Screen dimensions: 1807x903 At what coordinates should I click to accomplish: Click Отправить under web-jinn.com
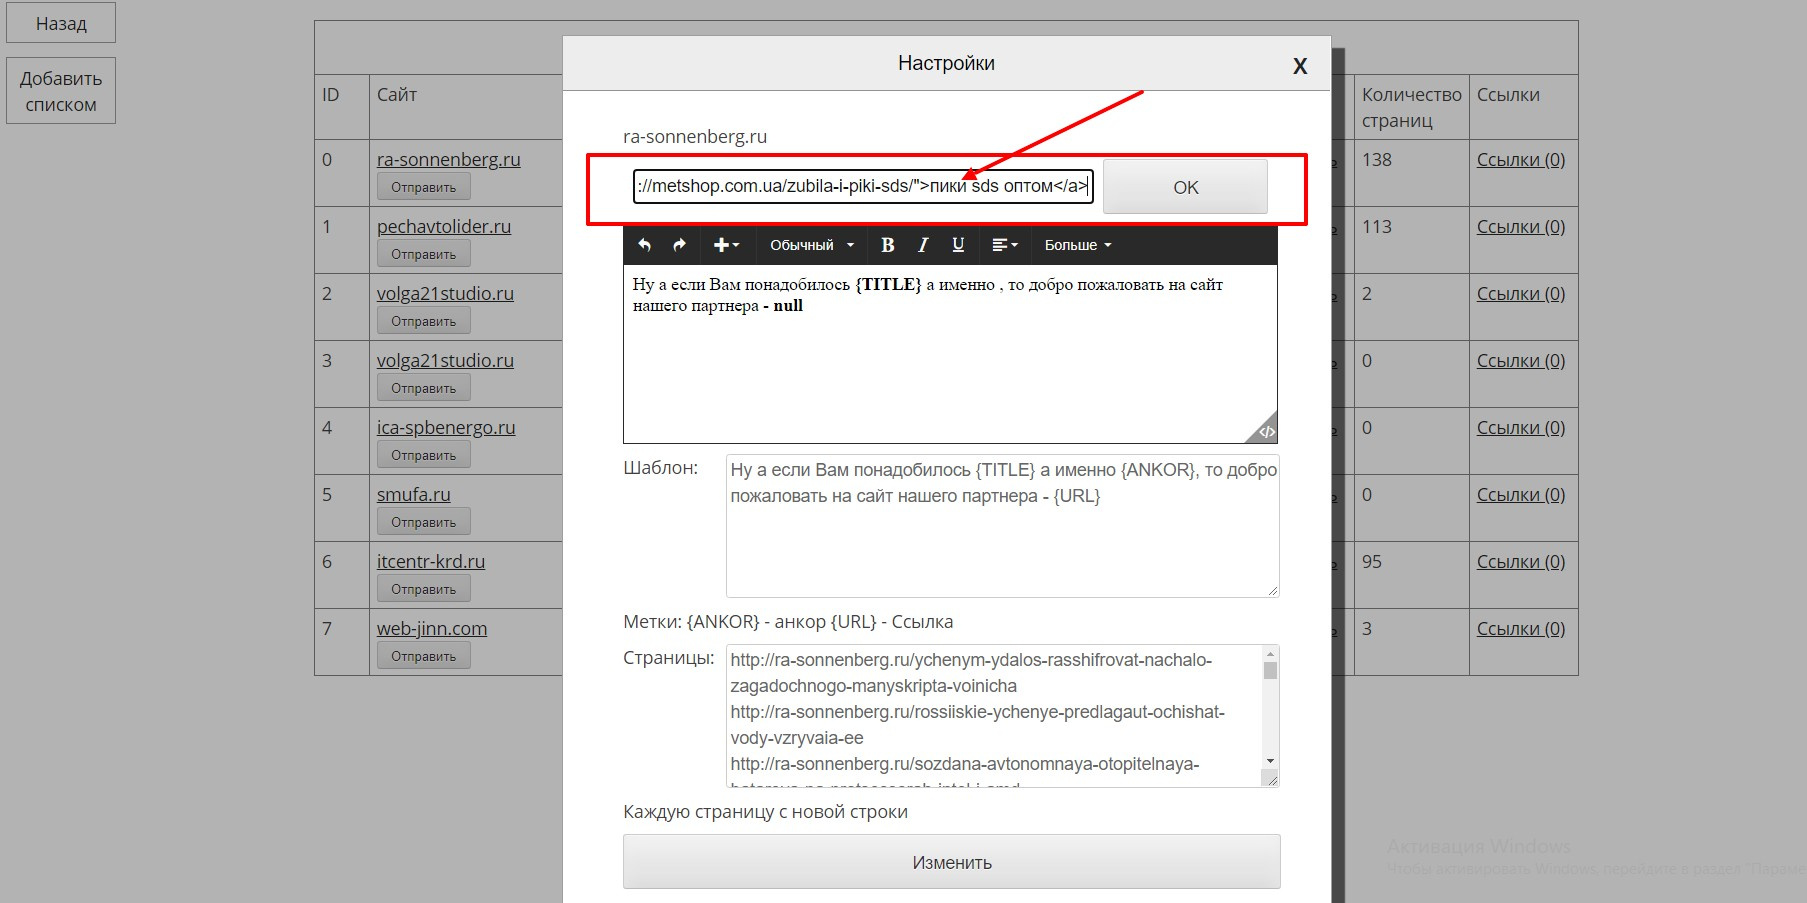click(x=423, y=656)
